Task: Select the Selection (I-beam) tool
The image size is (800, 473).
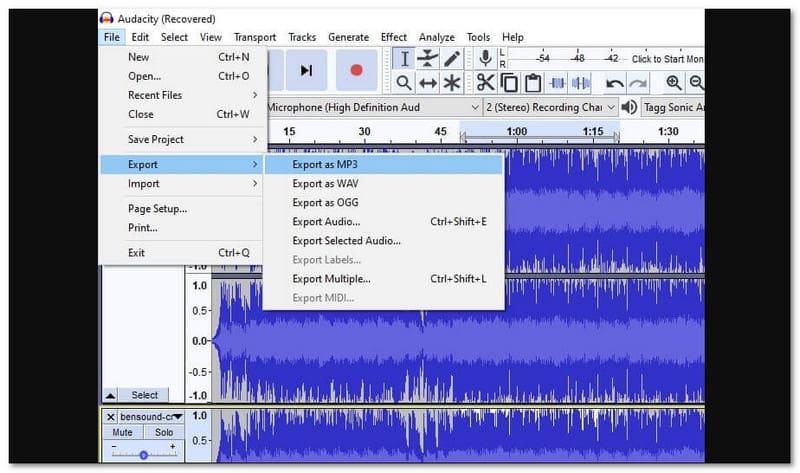Action: [404, 59]
